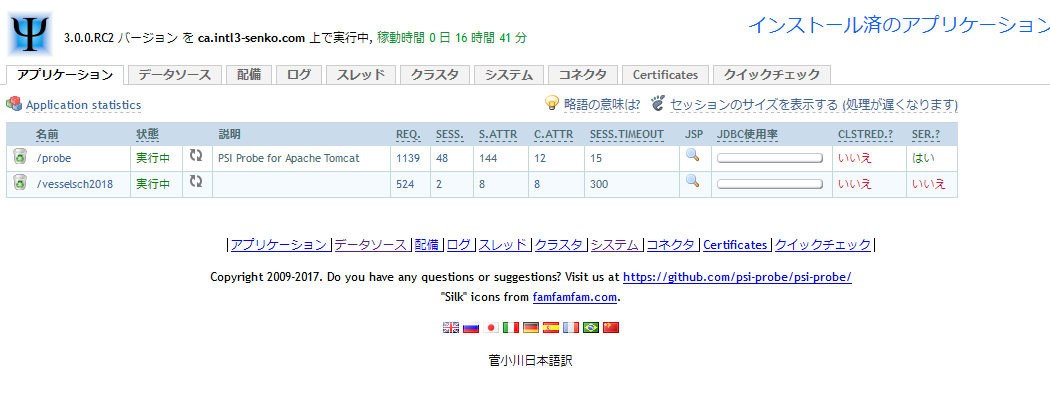Image resolution: width=1050 pixels, height=405 pixels.
Task: Reload the /vesselsch2018 application using the arrows icon
Action: point(196,183)
